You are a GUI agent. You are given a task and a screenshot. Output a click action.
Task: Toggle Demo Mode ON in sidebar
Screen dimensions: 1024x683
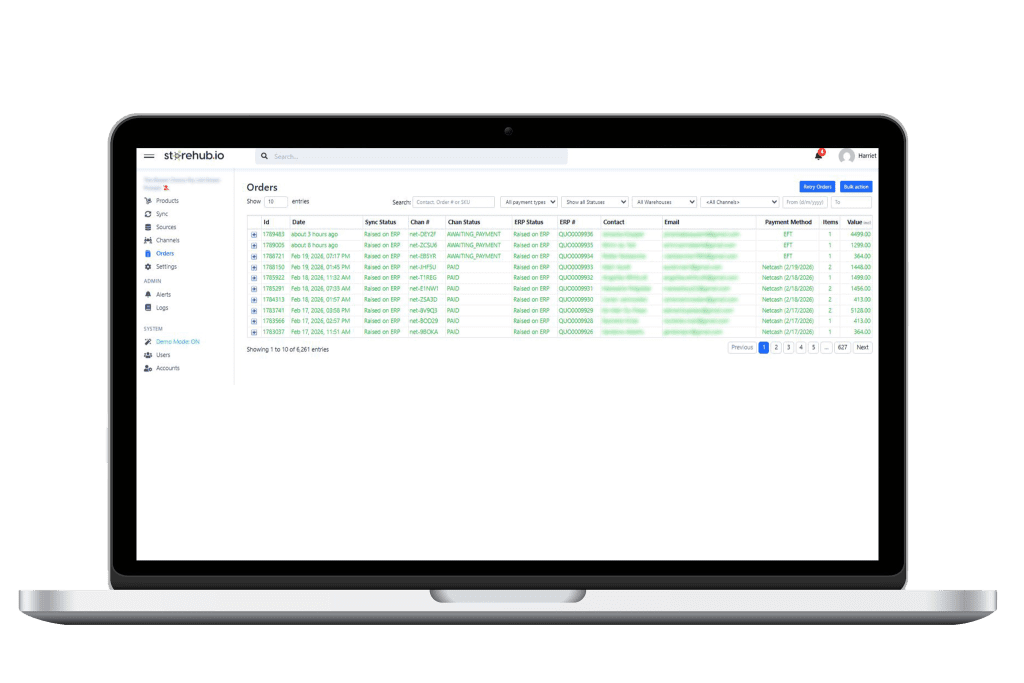(x=177, y=342)
